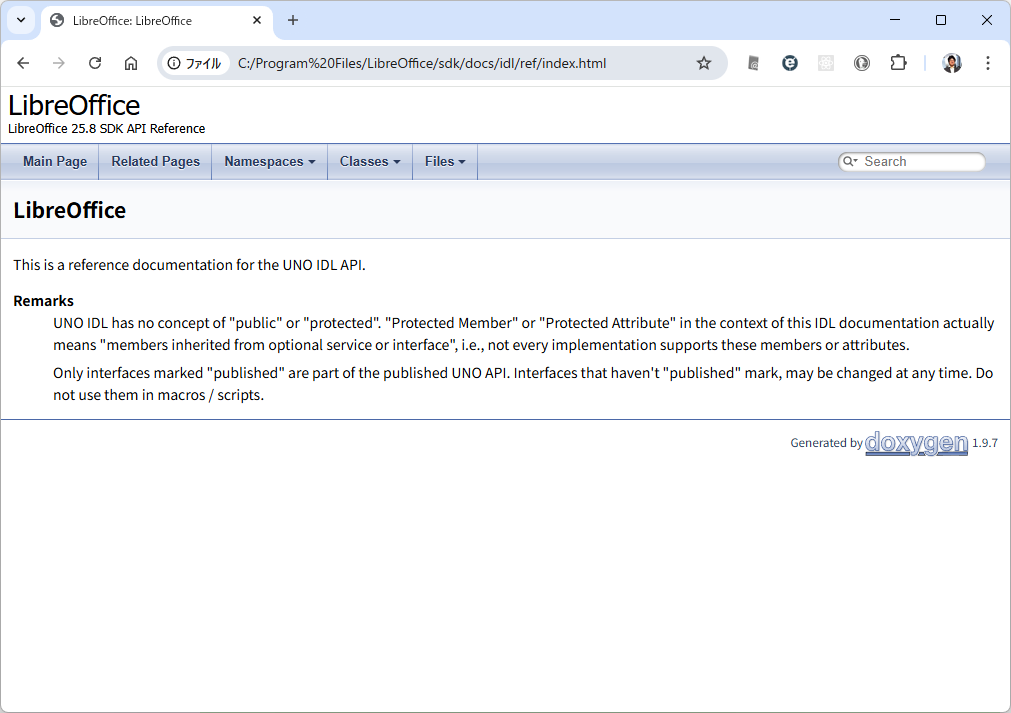The height and width of the screenshot is (713, 1011).
Task: Open Chrome's three-dot menu
Action: pyautogui.click(x=988, y=63)
